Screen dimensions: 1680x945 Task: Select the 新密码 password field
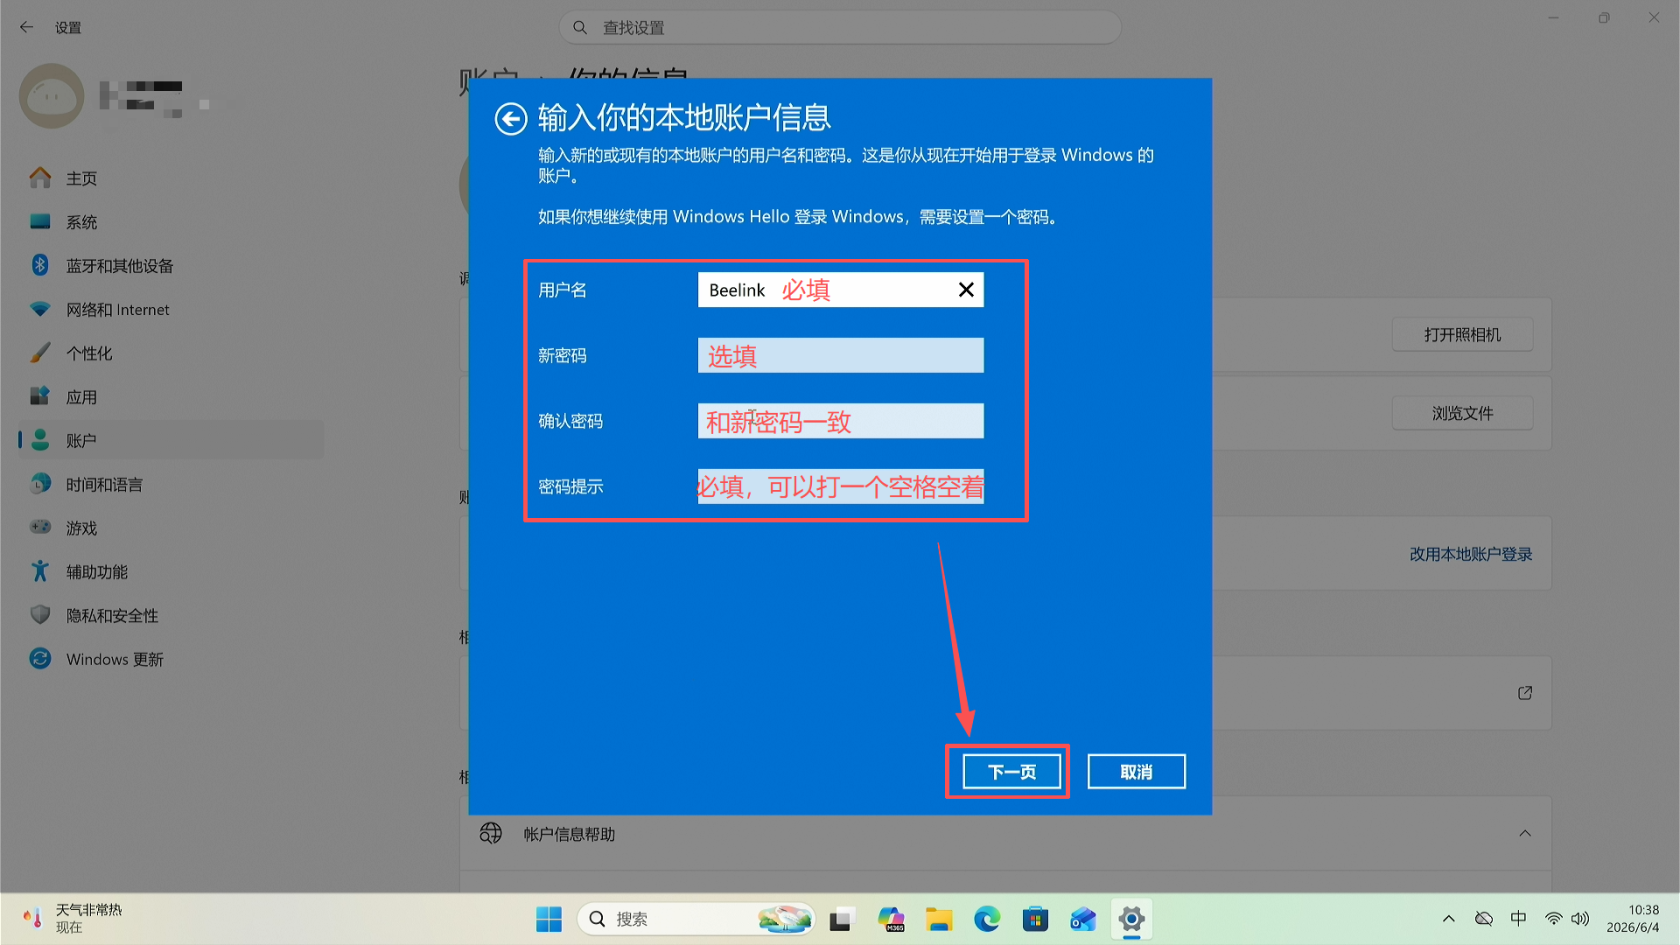(840, 355)
